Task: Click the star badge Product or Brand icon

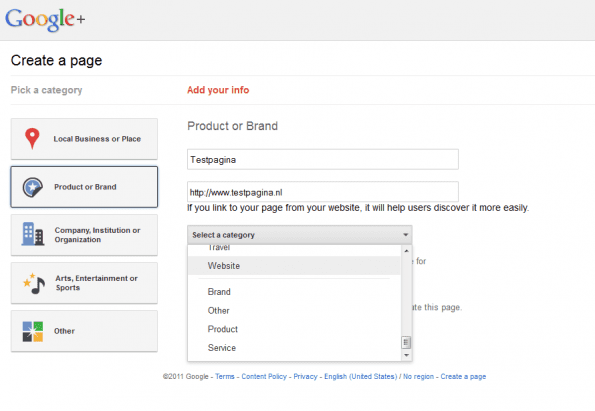Action: 33,187
